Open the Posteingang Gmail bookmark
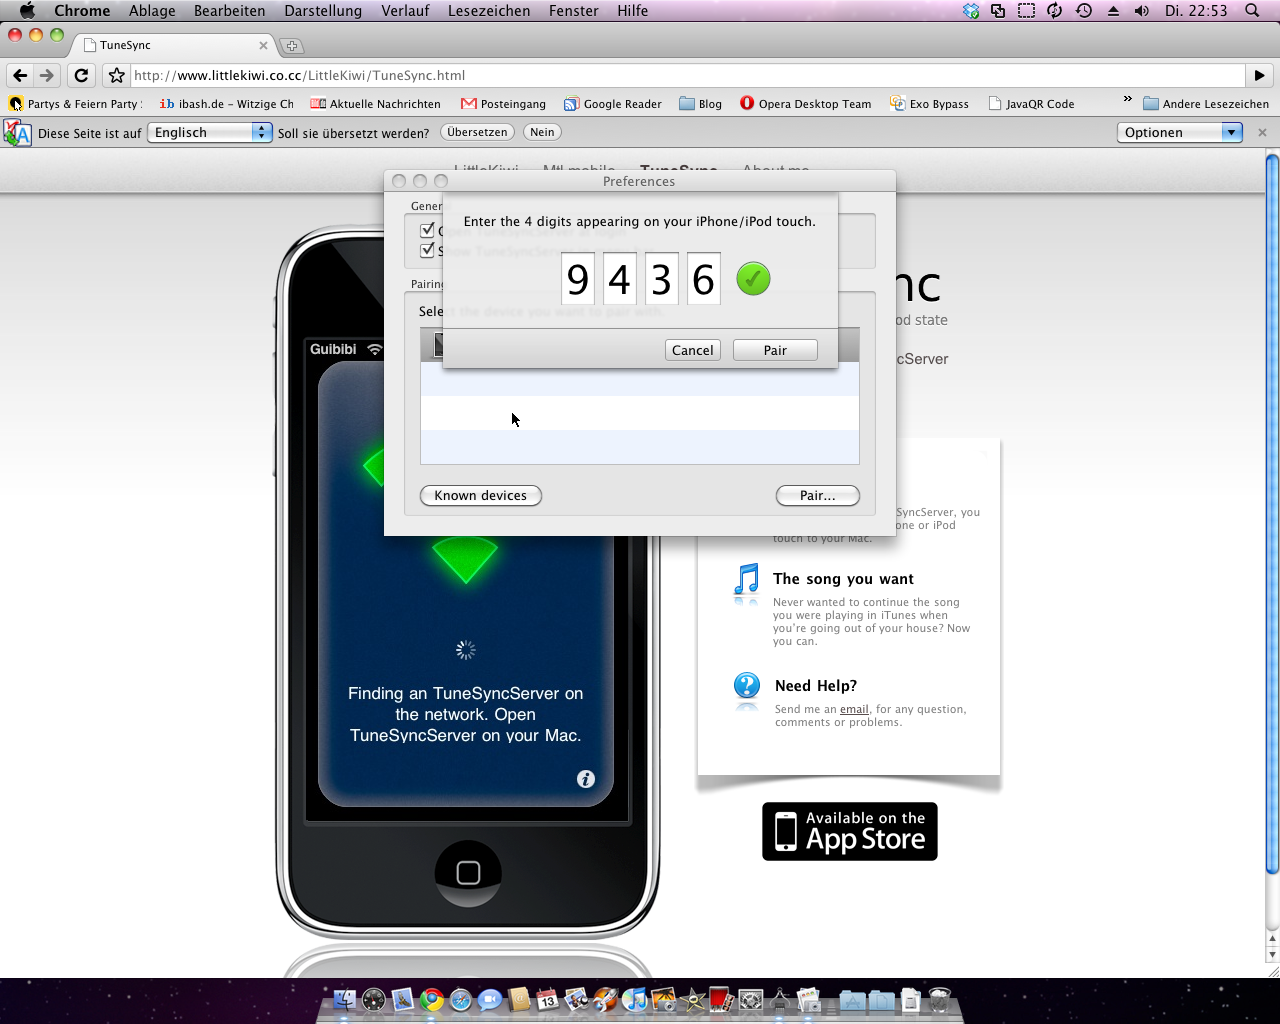1280x1024 pixels. pos(503,104)
